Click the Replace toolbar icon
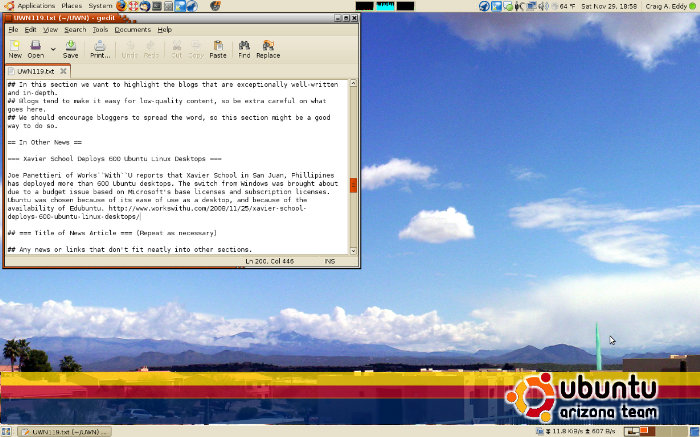Viewport: 700px width, 437px height. click(269, 49)
